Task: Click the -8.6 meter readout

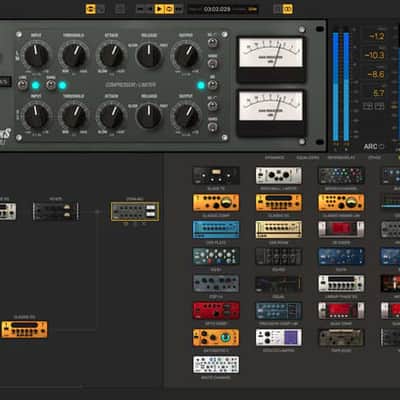Action: click(x=376, y=74)
